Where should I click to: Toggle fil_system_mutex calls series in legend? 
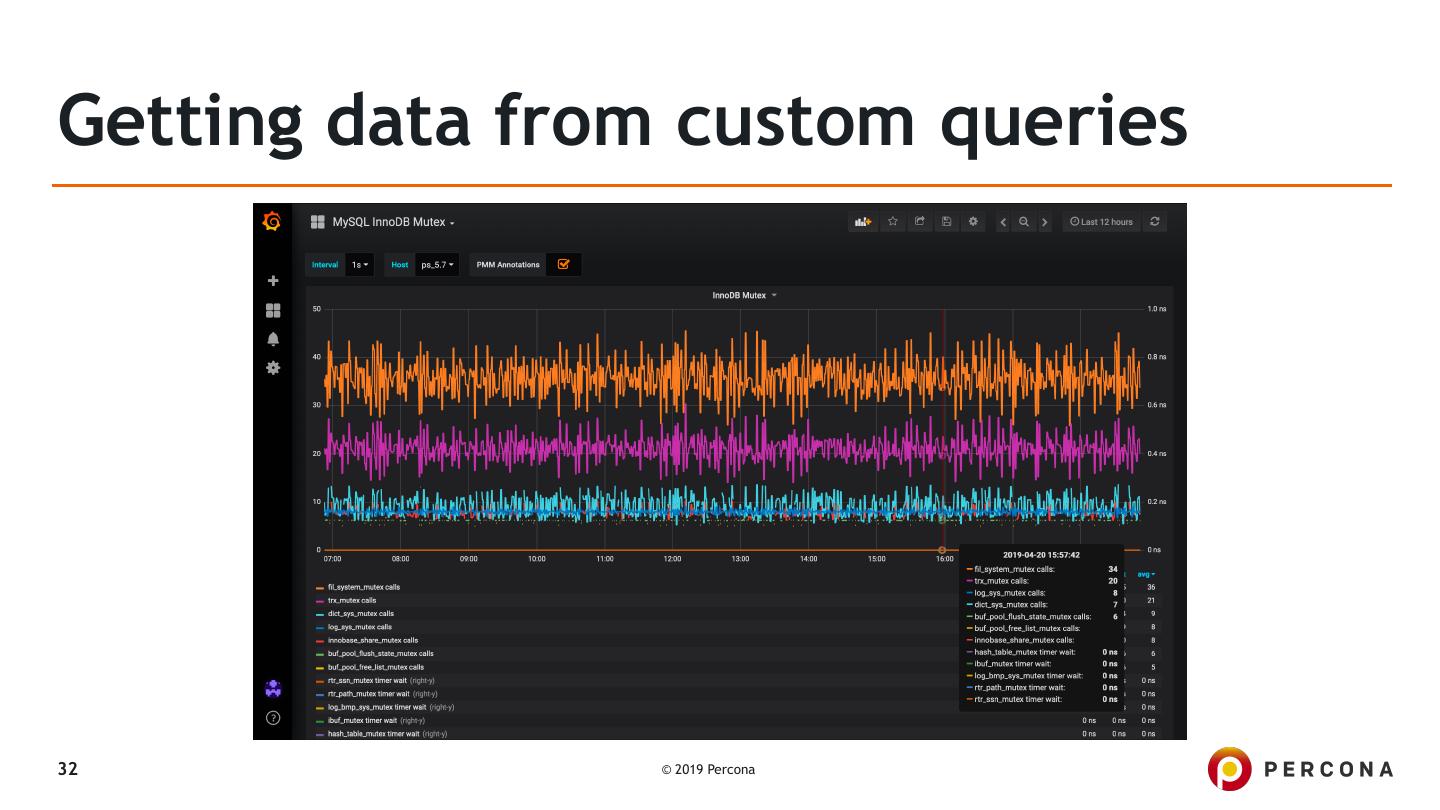point(363,587)
